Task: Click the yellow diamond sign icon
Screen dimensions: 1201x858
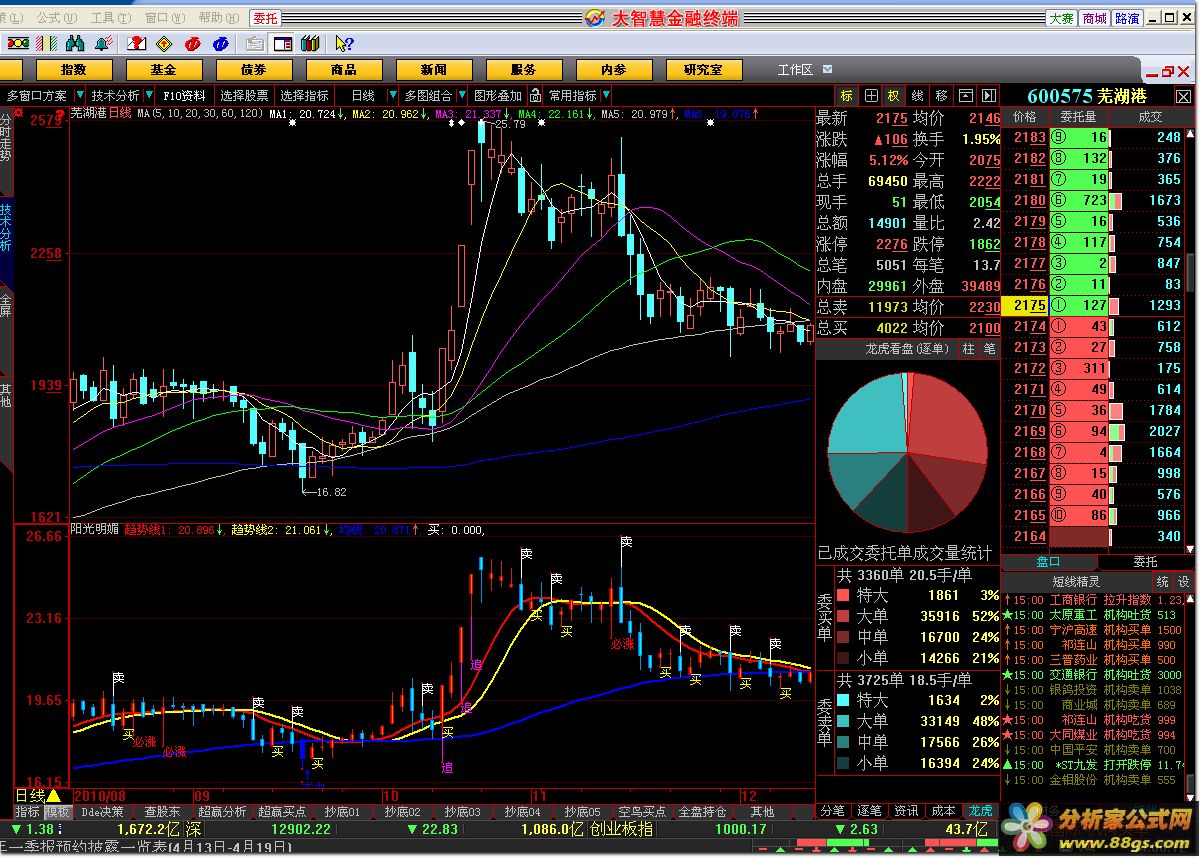Action: coord(164,43)
